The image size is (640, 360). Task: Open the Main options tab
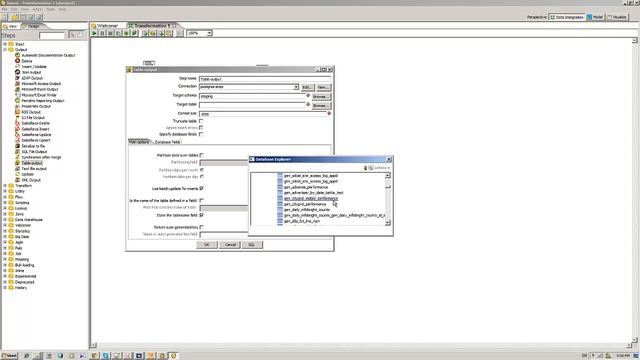(139, 142)
